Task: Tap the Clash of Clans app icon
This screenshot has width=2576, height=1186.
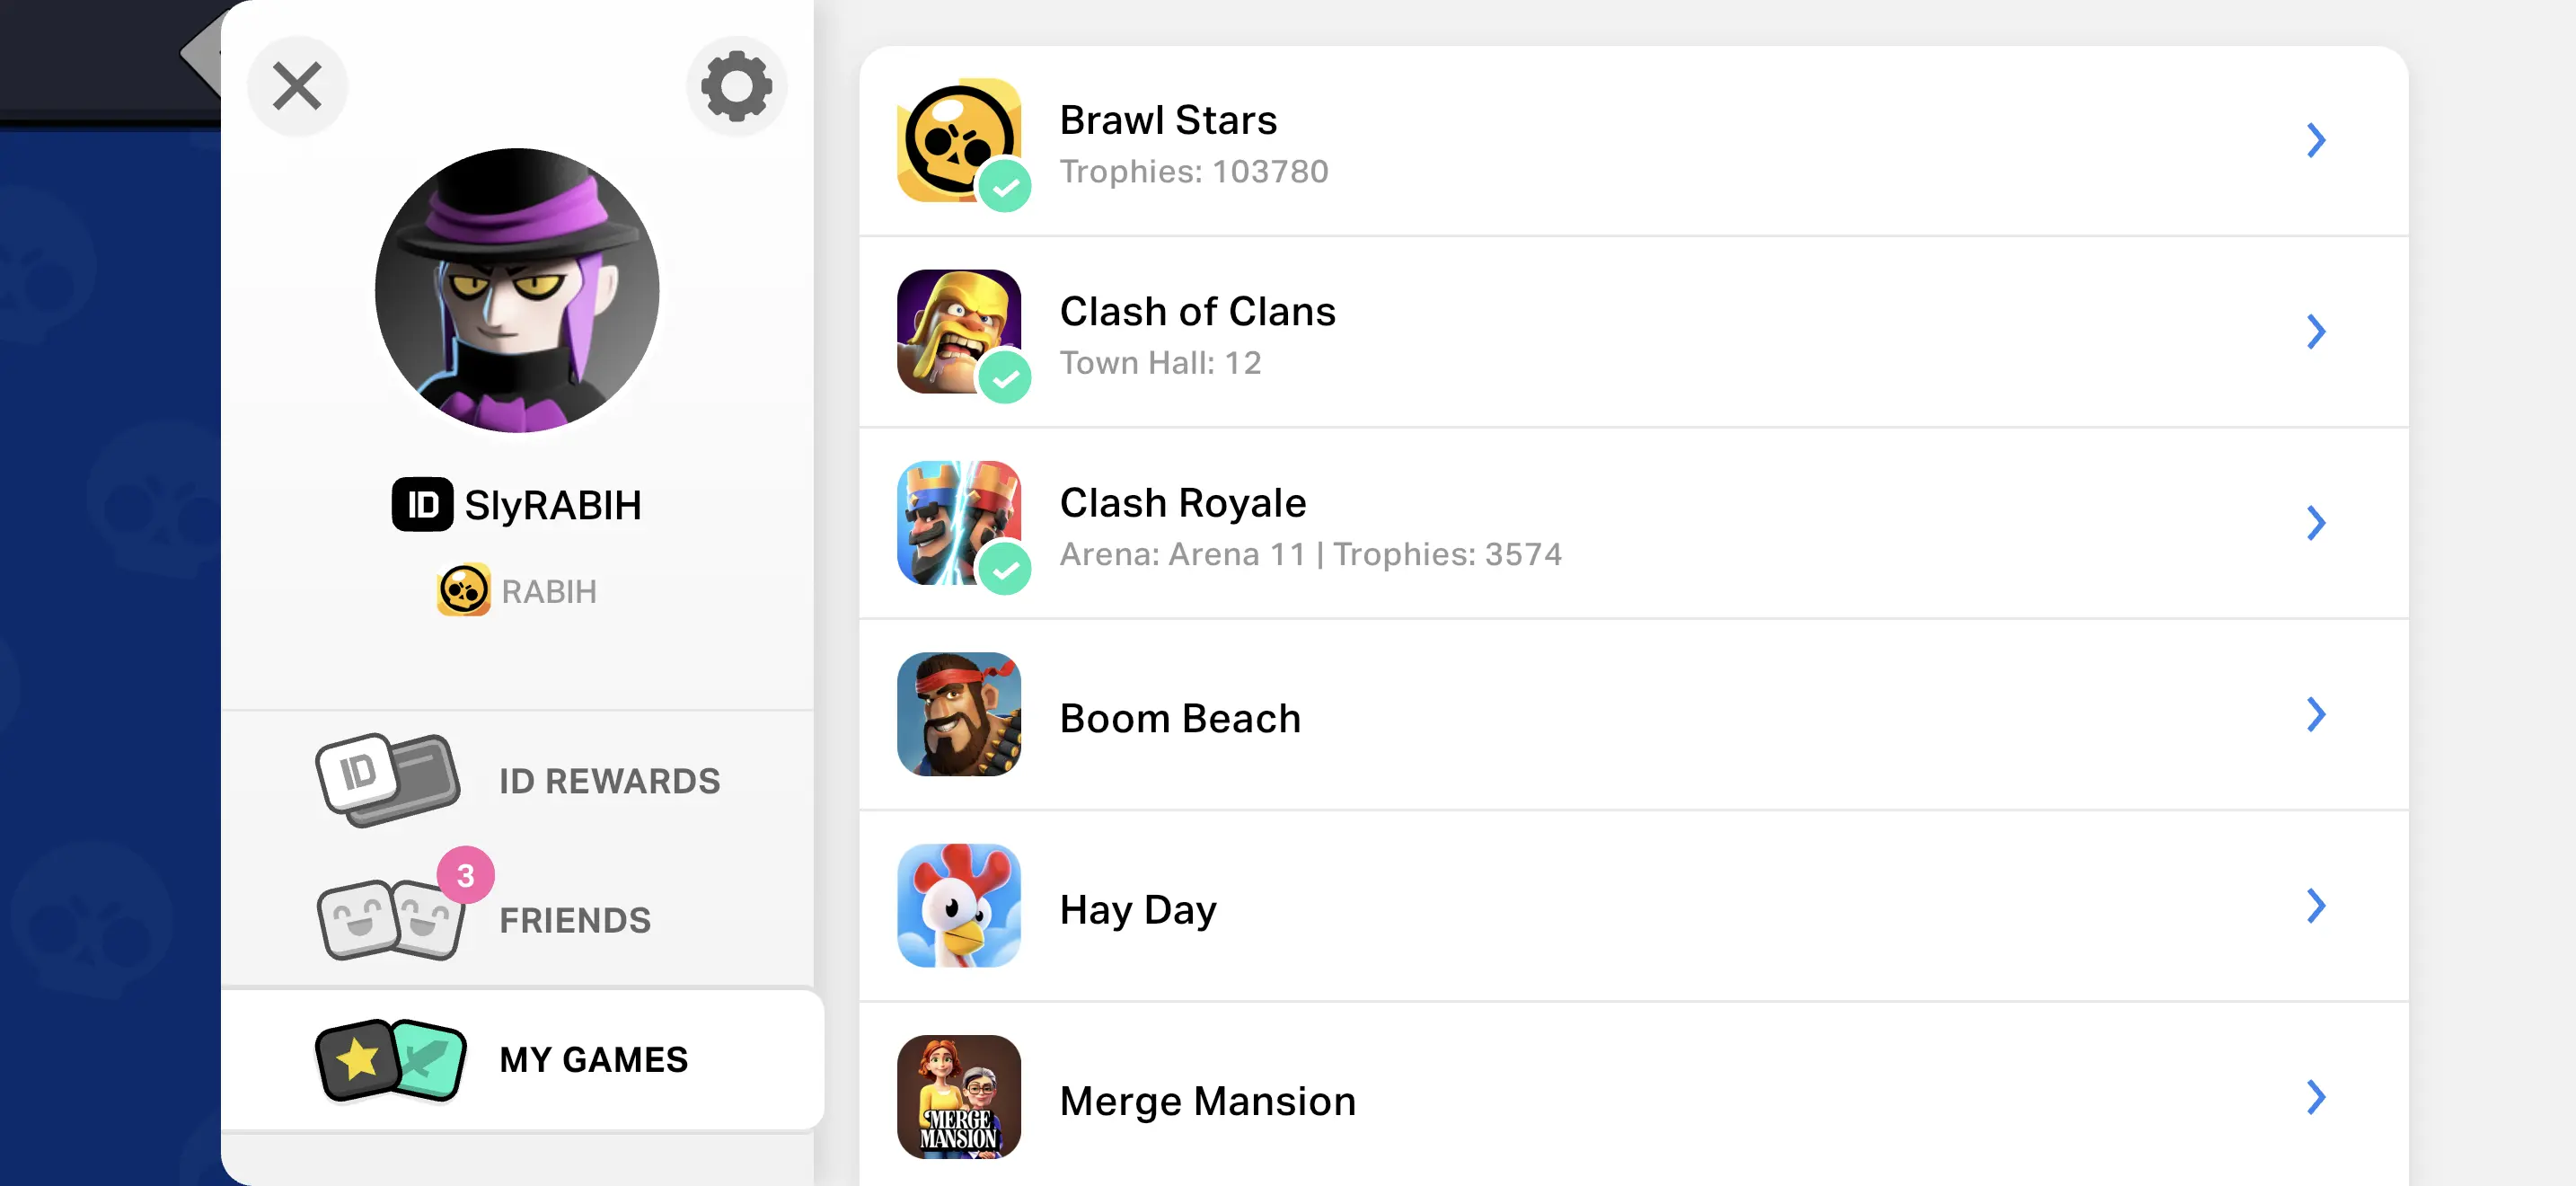Action: pyautogui.click(x=958, y=331)
